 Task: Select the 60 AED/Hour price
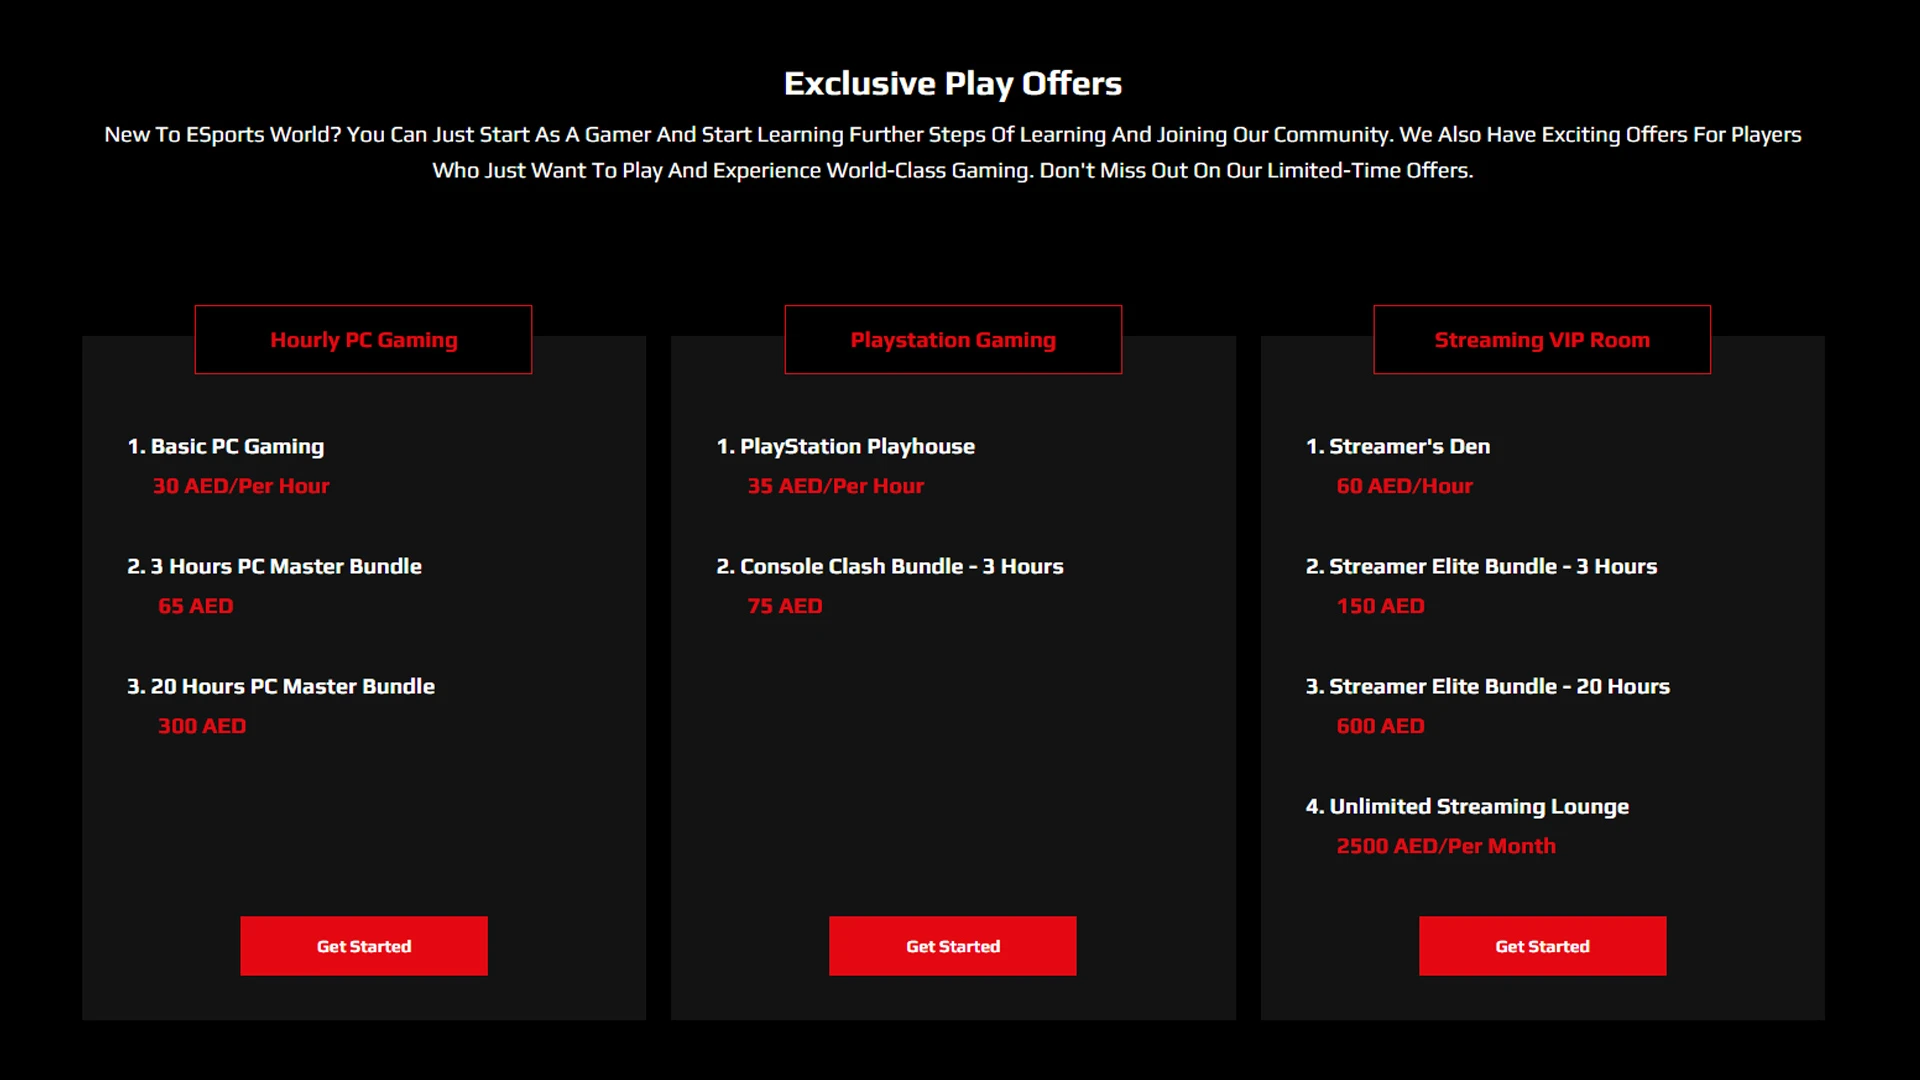1405,486
